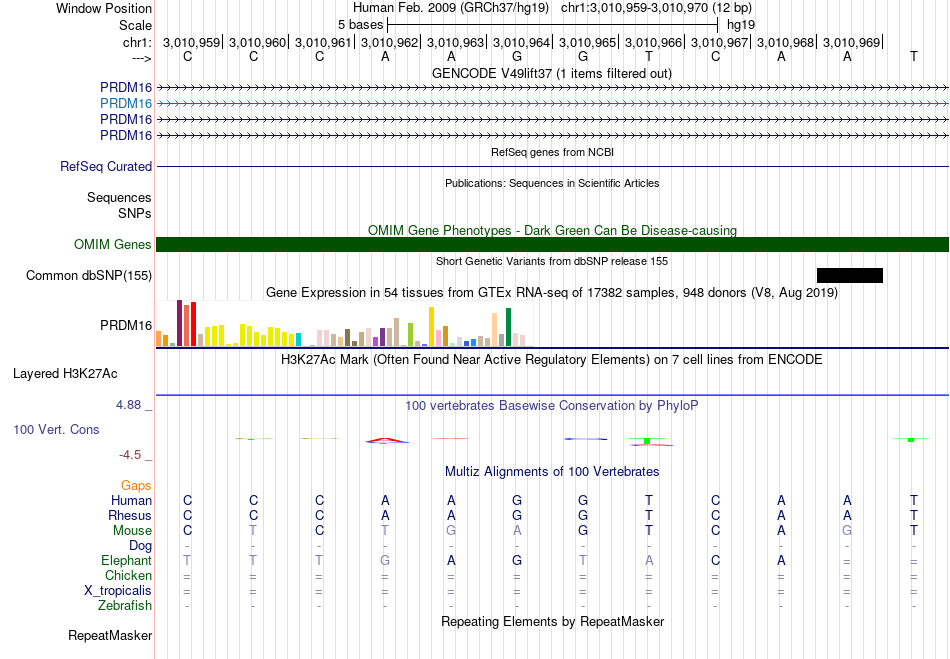This screenshot has height=659, width=950.
Task: Click the ---> sequence direction arrow
Action: 142,58
